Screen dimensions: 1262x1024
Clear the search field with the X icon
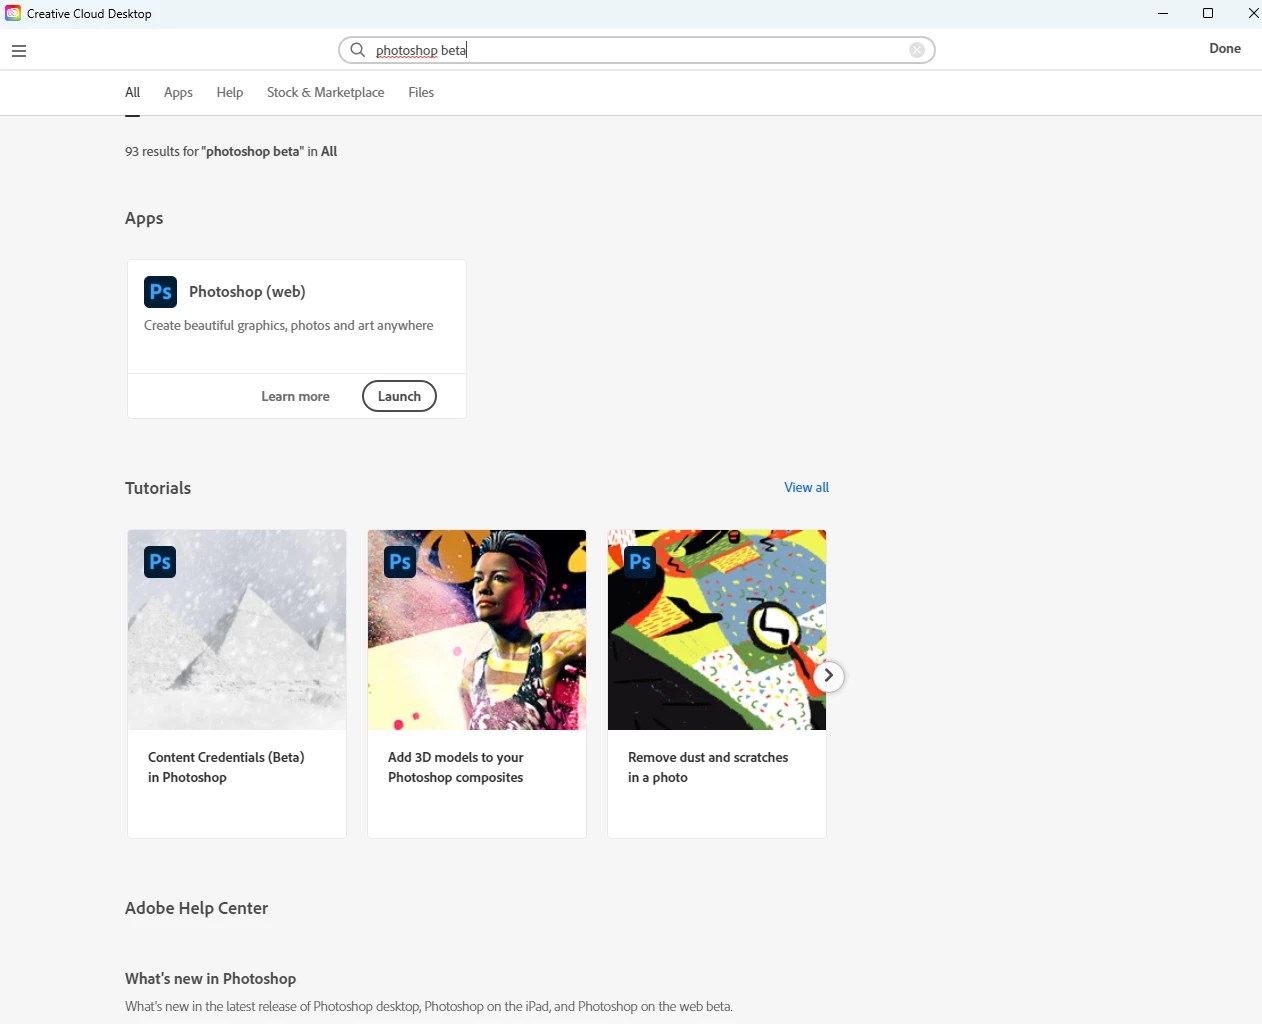[917, 50]
